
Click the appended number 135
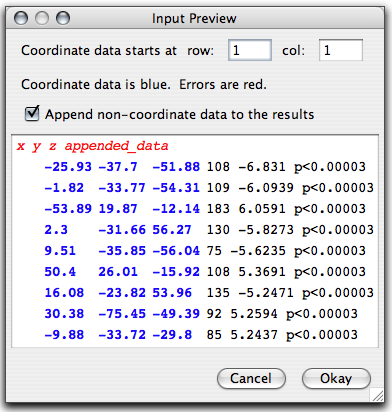[218, 293]
